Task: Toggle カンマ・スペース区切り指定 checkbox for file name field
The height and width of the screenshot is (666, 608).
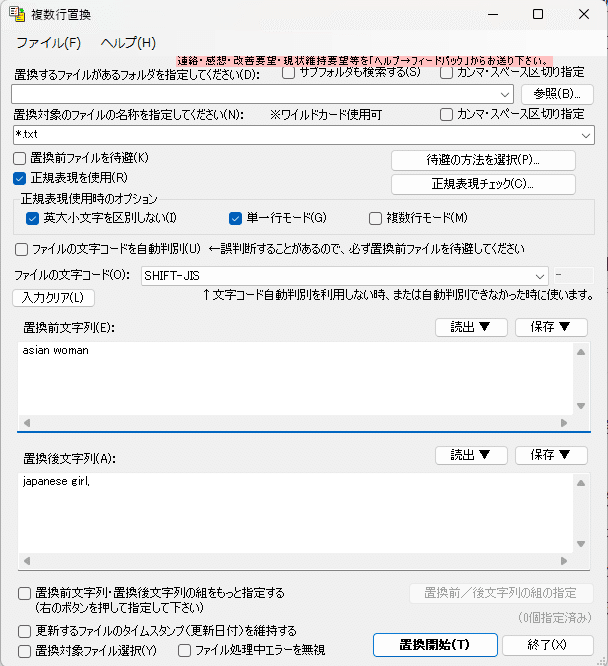Action: tap(446, 115)
